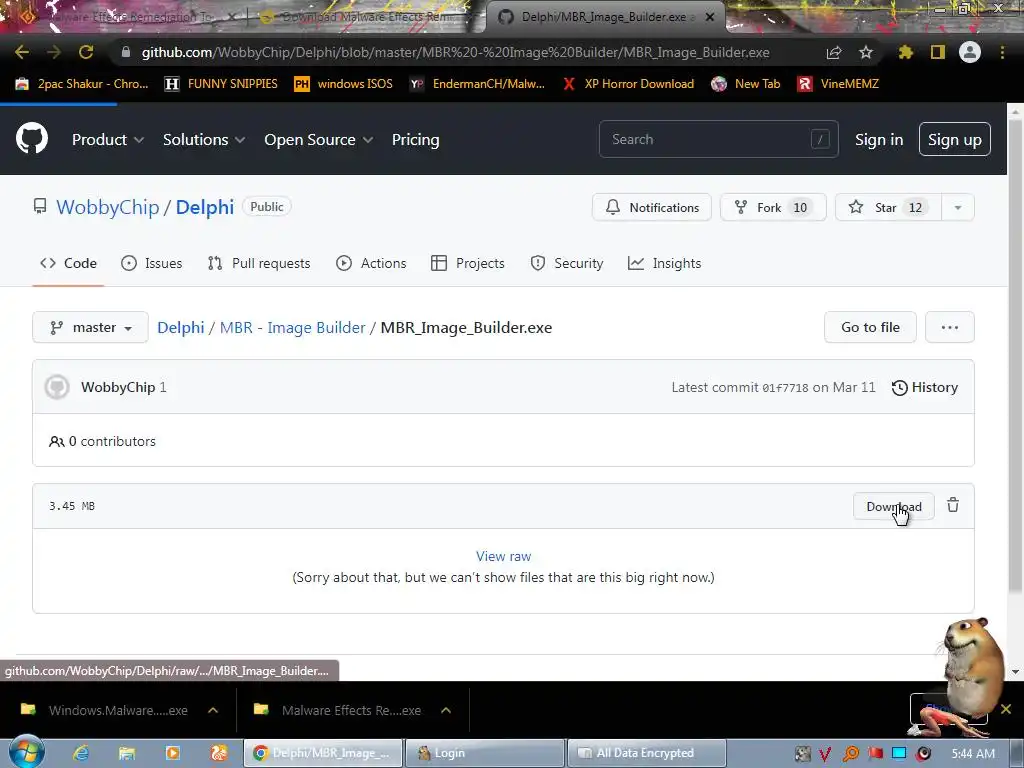Image resolution: width=1024 pixels, height=768 pixels.
Task: Click the Pricing link
Action: (415, 140)
